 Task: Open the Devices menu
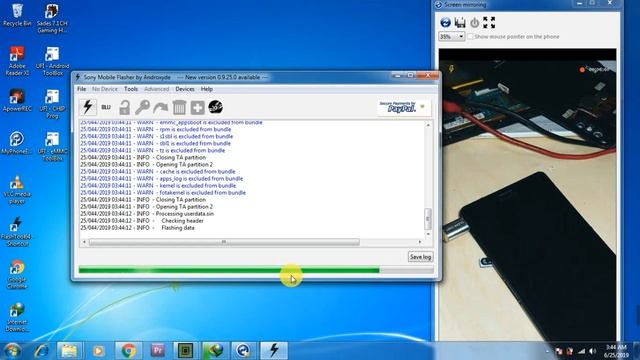coord(185,89)
